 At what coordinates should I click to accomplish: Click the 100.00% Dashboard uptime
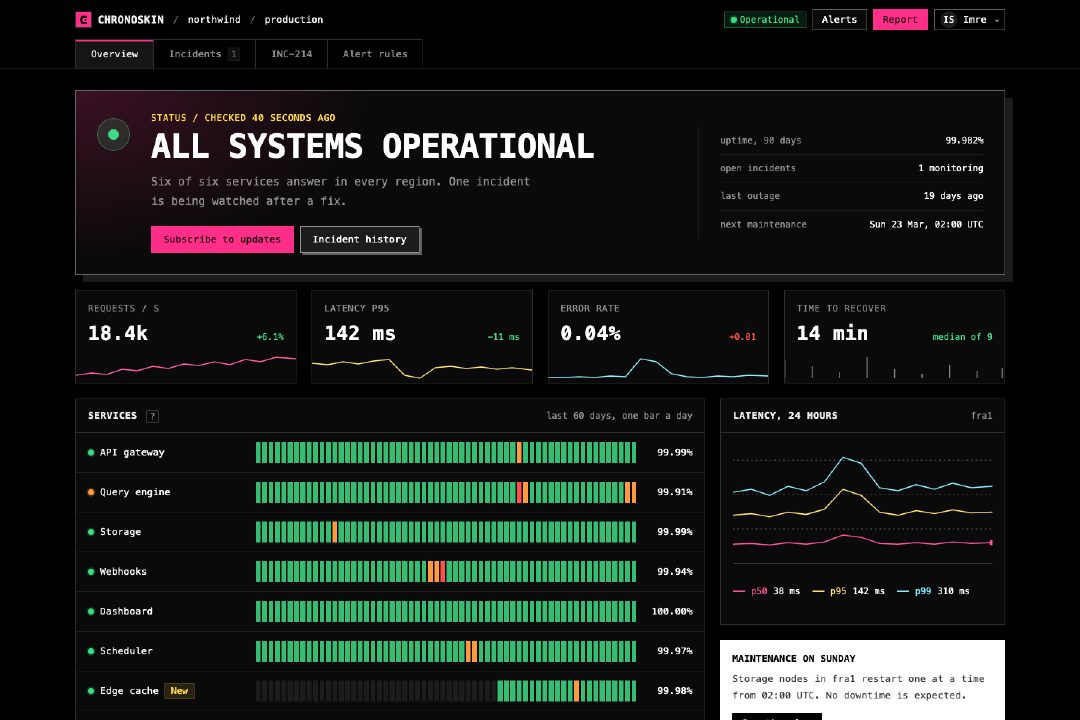point(672,611)
